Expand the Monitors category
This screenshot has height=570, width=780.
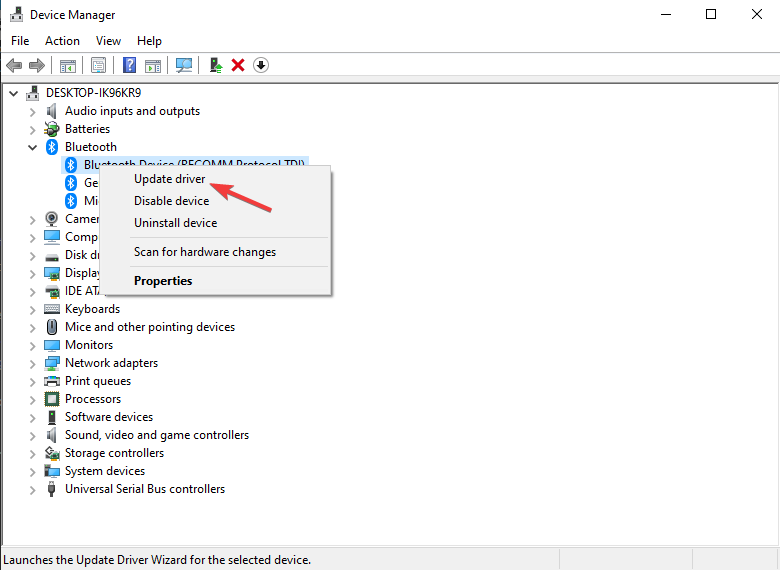click(32, 346)
